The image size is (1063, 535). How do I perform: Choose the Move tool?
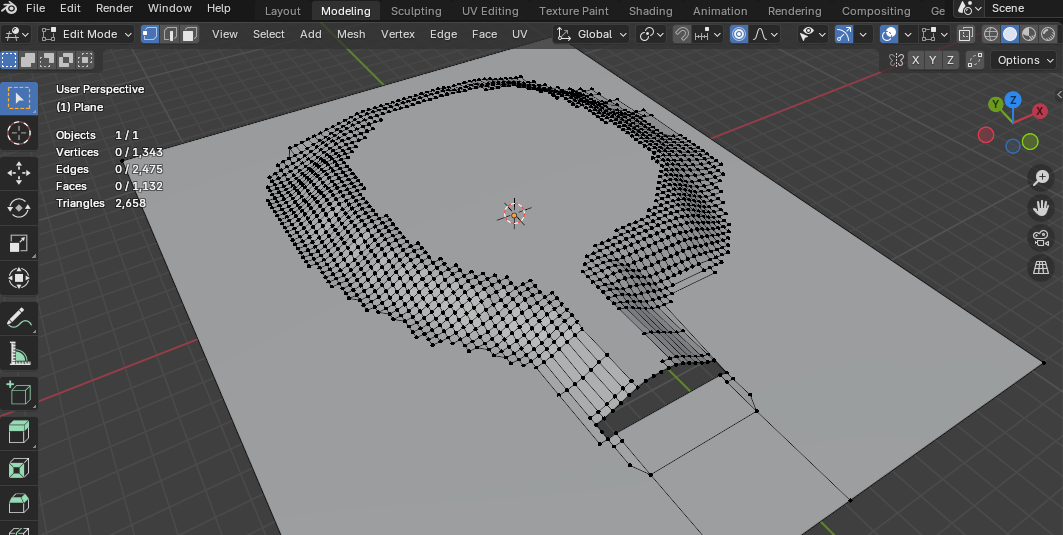coord(18,173)
